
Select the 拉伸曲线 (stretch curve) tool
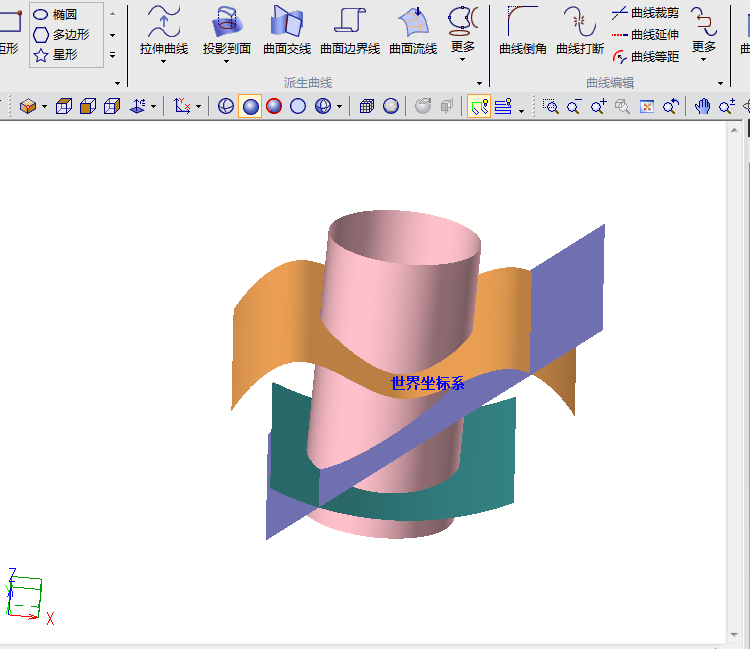click(x=163, y=29)
